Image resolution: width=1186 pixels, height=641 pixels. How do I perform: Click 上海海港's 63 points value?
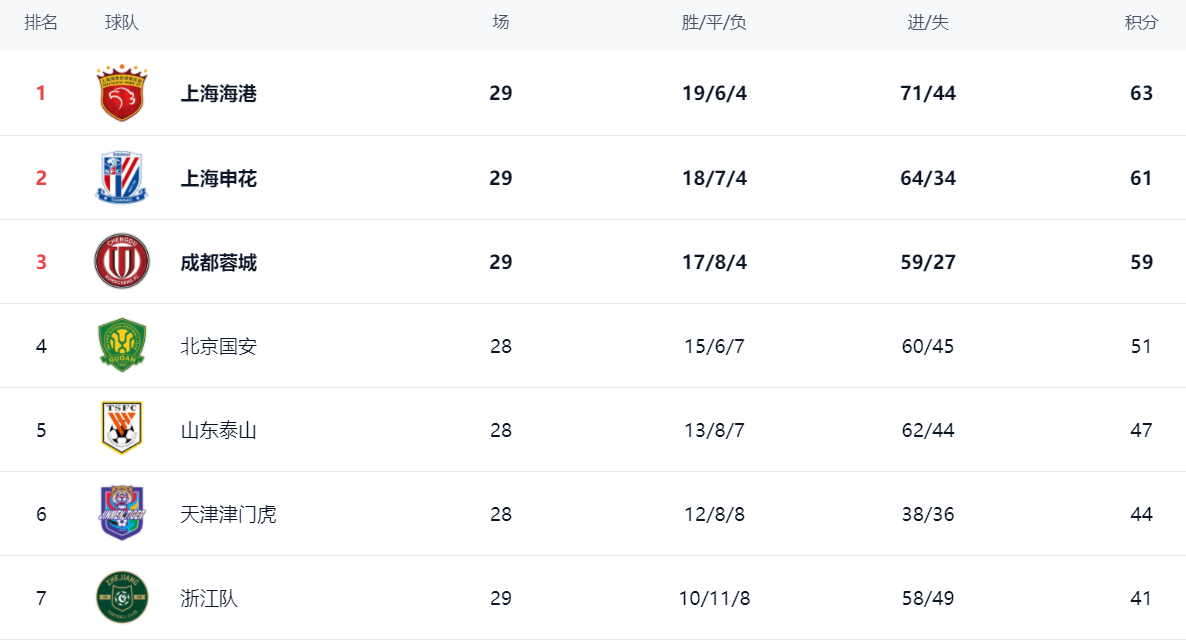1141,94
